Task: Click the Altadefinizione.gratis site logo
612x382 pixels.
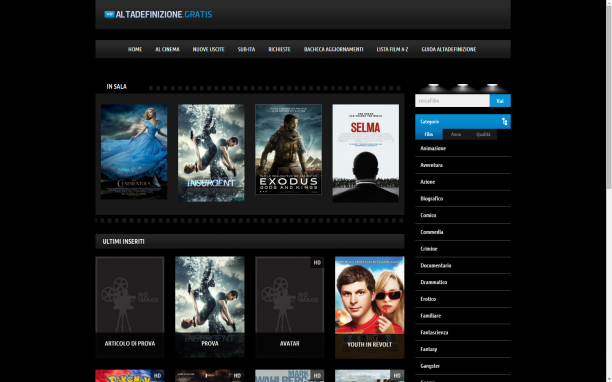Action: tap(158, 14)
